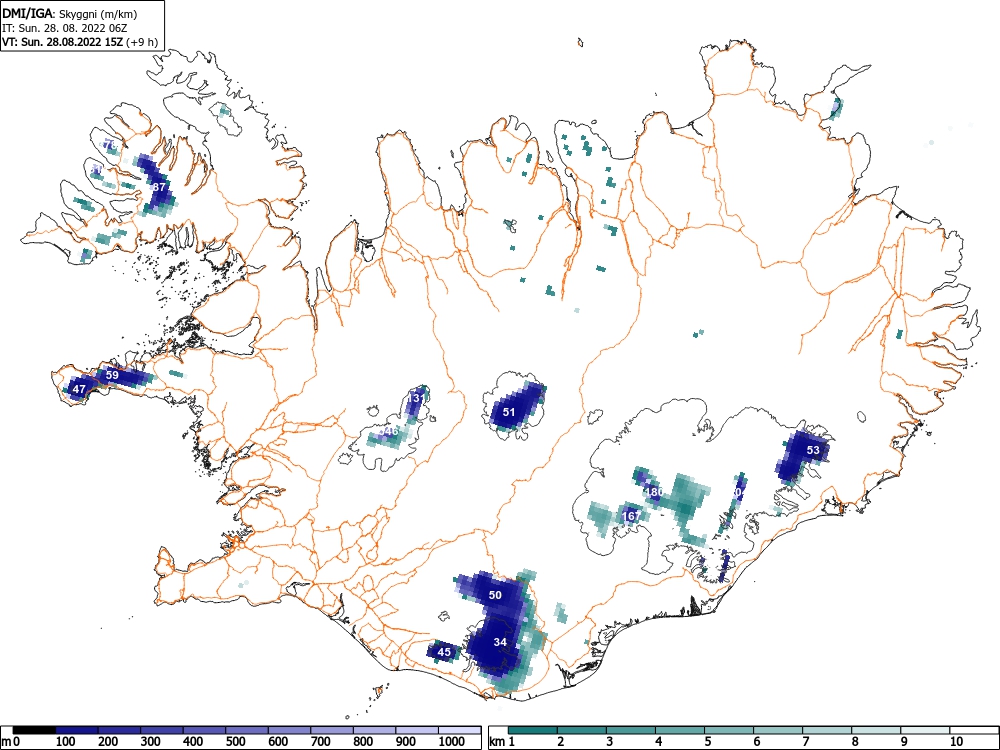The width and height of the screenshot is (1000, 750).
Task: Click the km legend tick label '7'
Action: pyautogui.click(x=805, y=742)
